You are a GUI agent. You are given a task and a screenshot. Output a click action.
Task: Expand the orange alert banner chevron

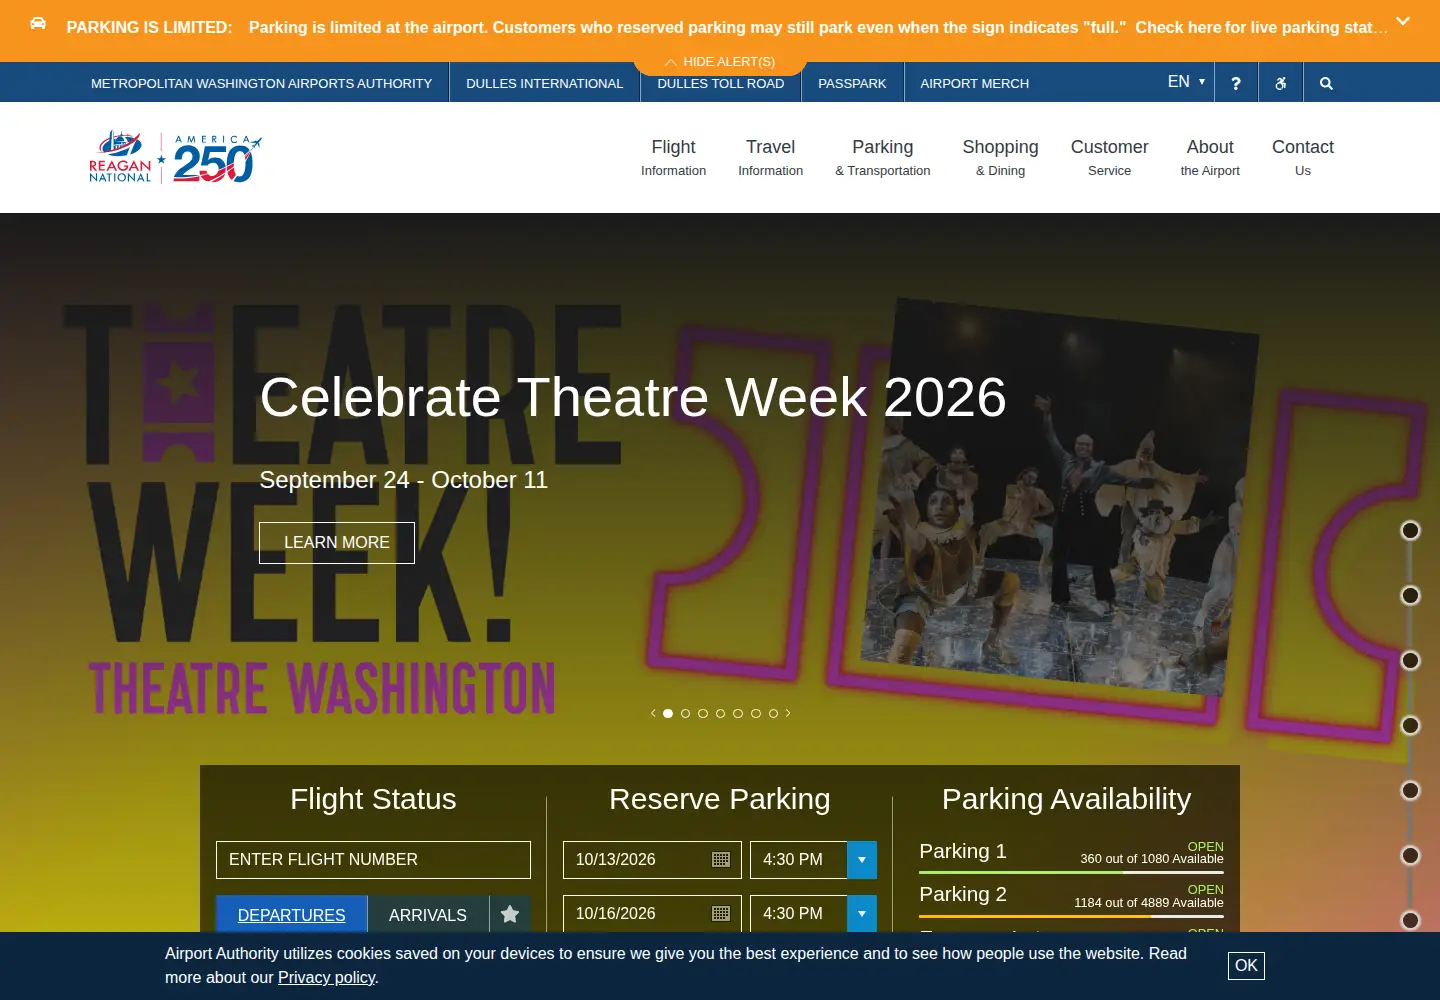pos(1403,21)
